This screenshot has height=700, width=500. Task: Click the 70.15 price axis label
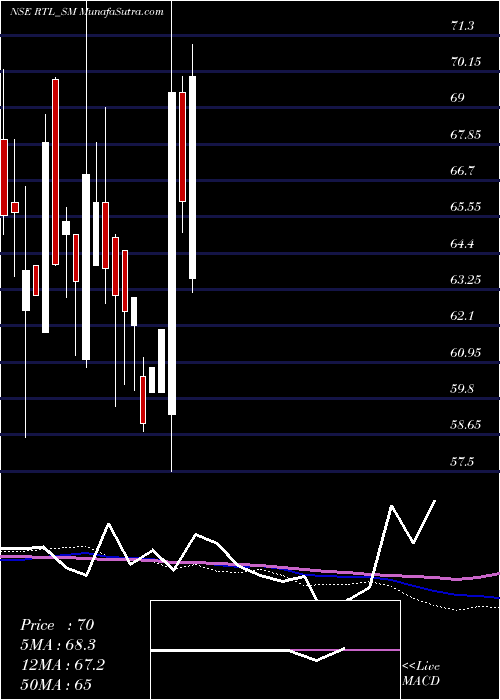coord(466,62)
